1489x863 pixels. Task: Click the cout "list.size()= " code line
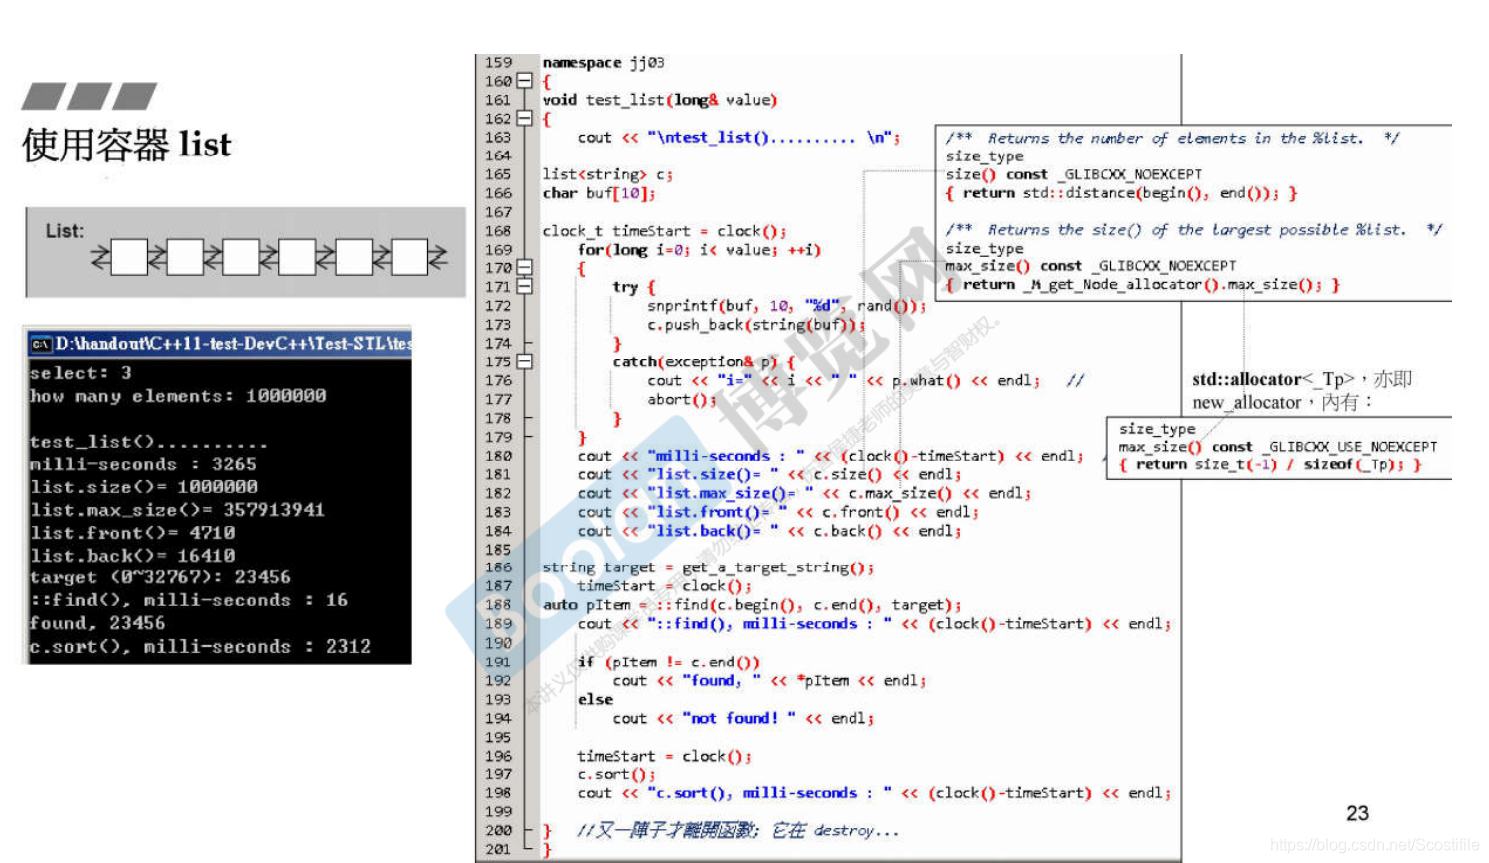point(769,475)
